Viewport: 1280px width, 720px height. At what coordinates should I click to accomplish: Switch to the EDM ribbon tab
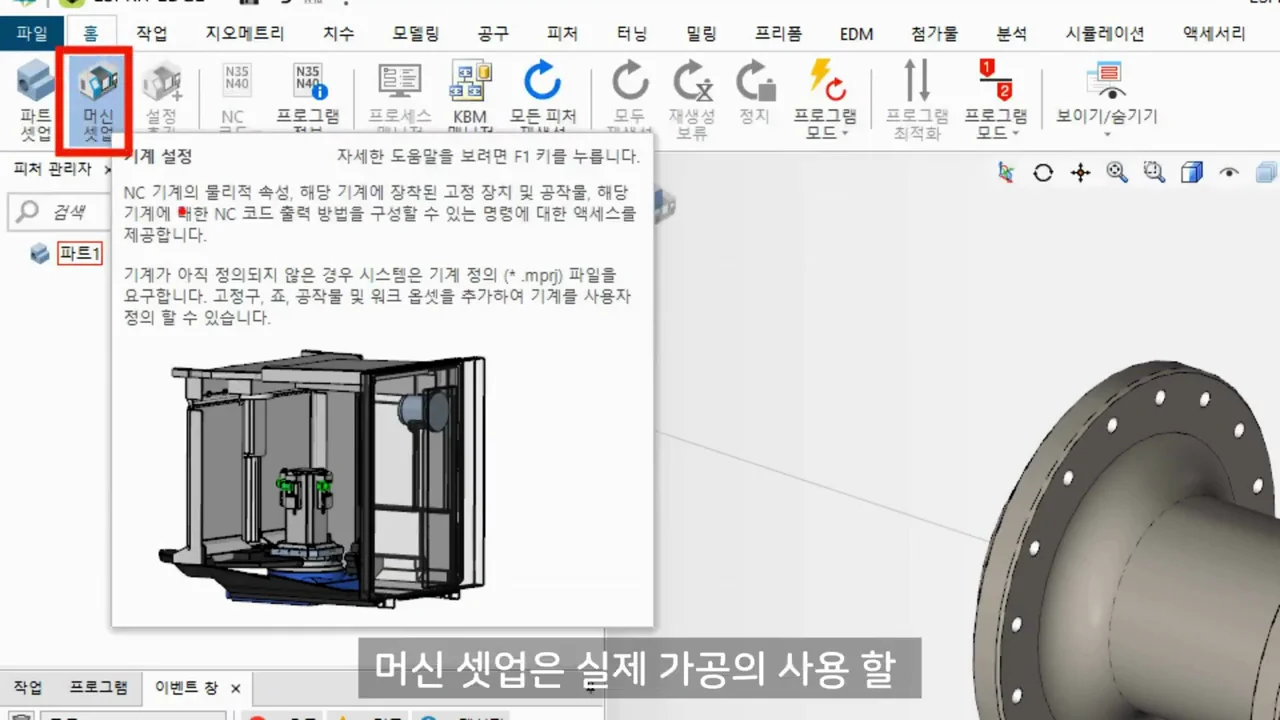pos(856,33)
